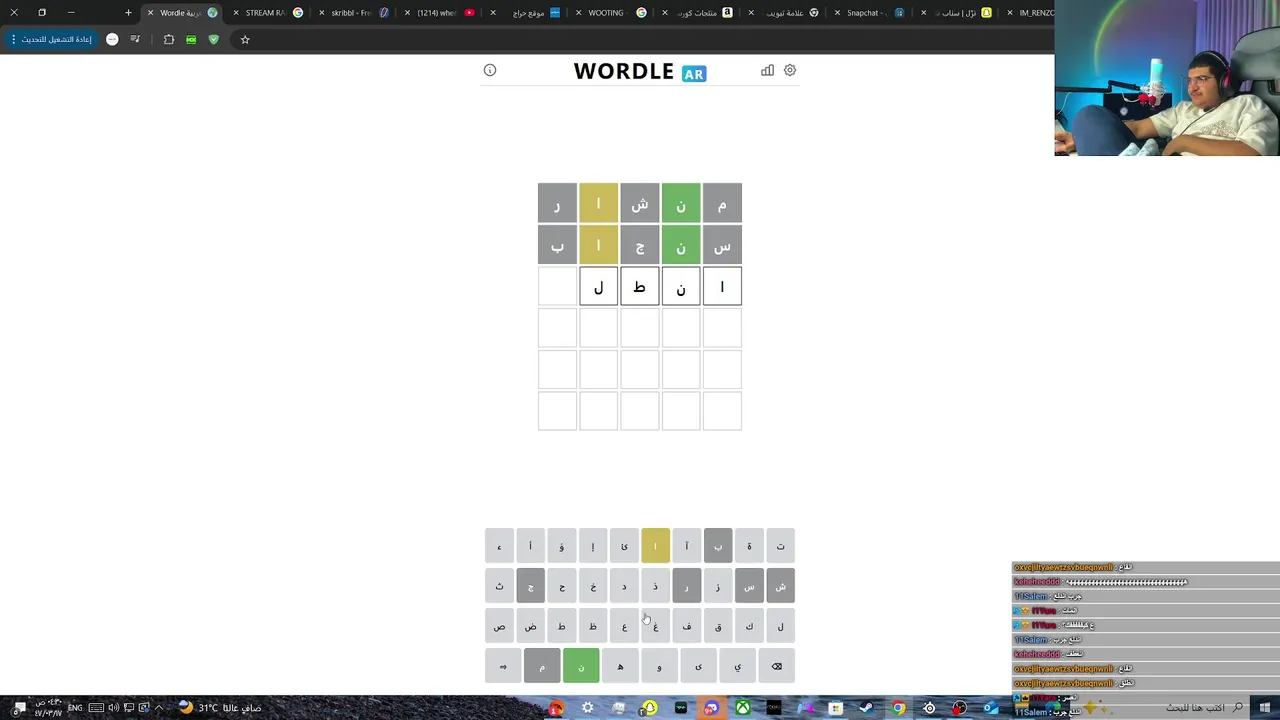
Task: Bookmark this page with the star icon
Action: (x=245, y=39)
